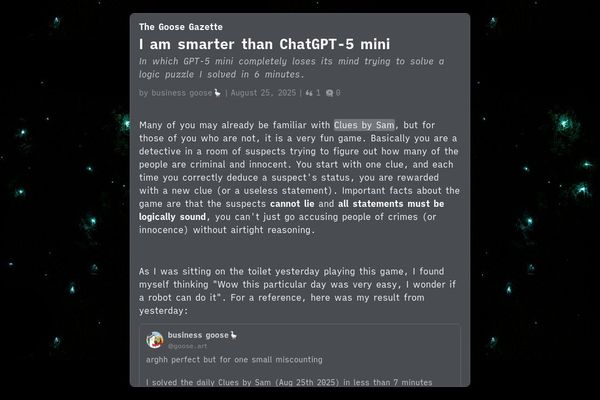Viewport: 600px width, 400px height.
Task: Click the goose emoji in the byline
Action: coord(217,93)
